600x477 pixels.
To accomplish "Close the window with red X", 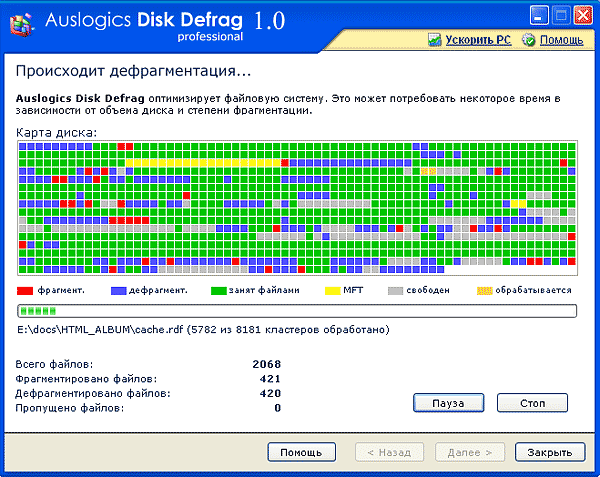I will coord(583,16).
